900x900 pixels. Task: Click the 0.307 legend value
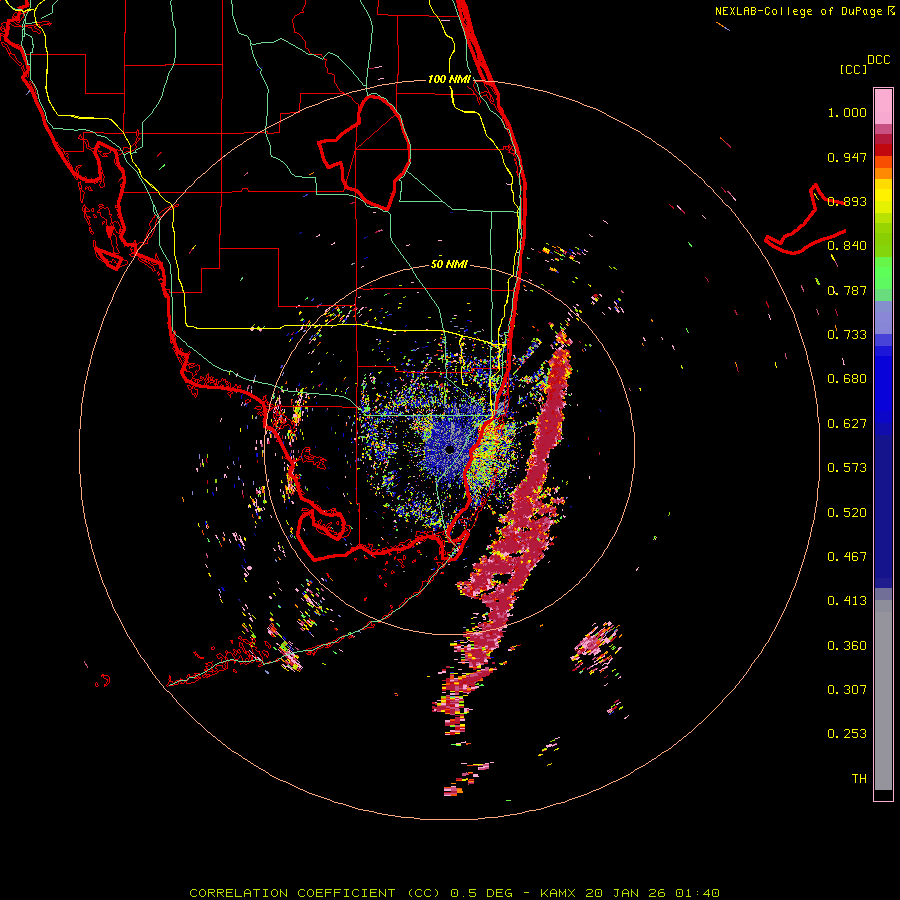tap(847, 690)
